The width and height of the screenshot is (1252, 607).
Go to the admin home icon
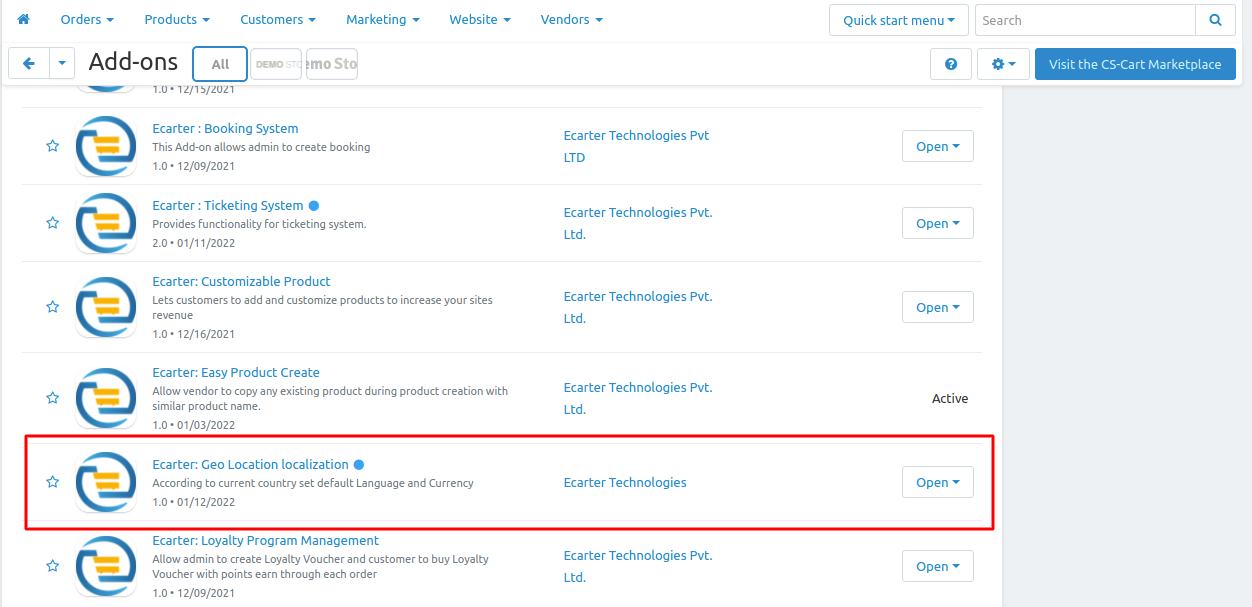pyautogui.click(x=24, y=19)
